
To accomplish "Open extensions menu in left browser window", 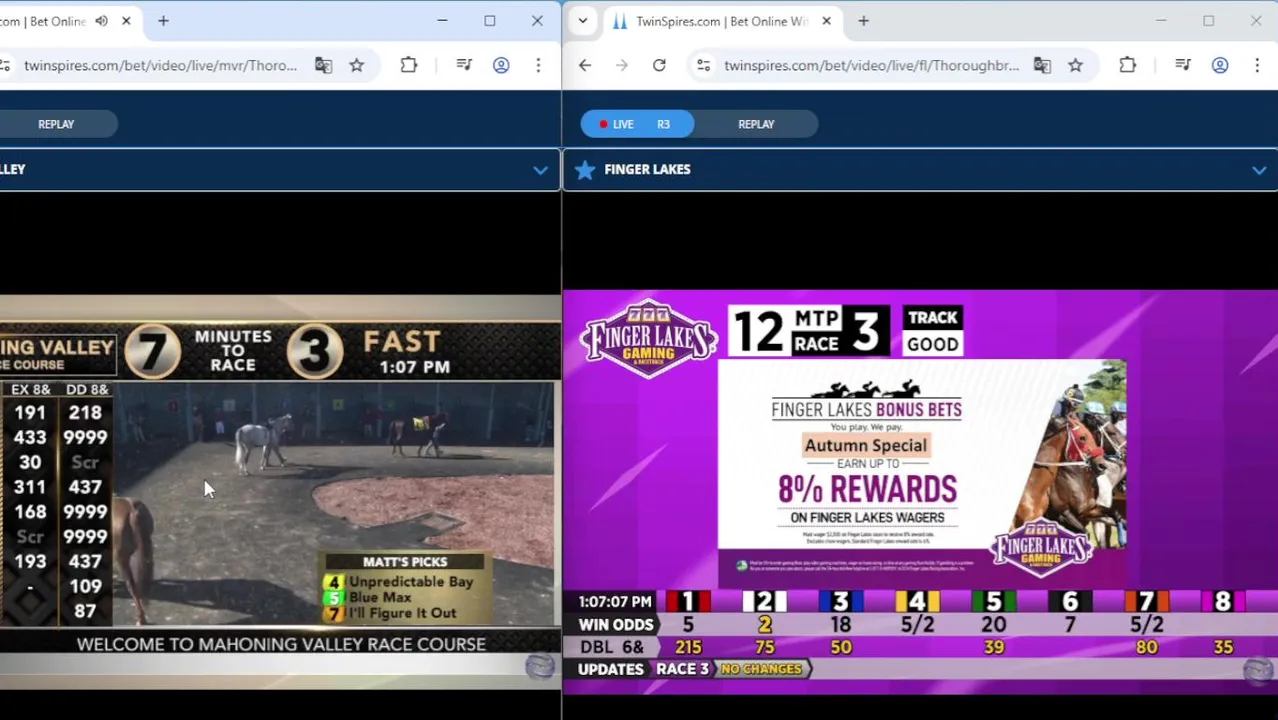I will (x=409, y=65).
